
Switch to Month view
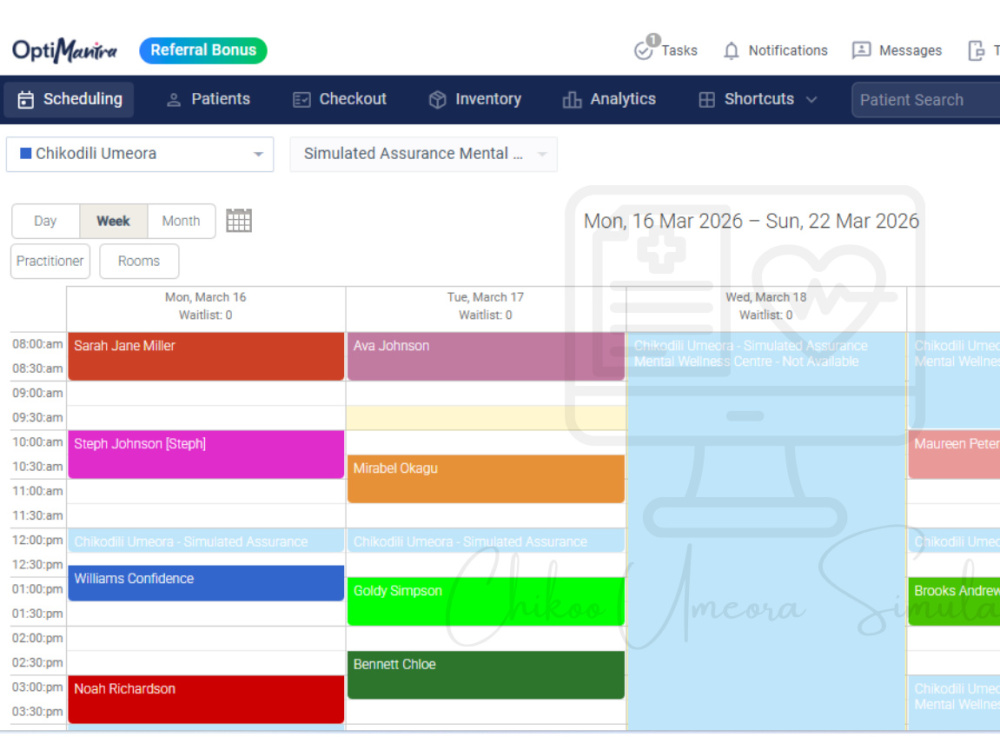point(181,221)
